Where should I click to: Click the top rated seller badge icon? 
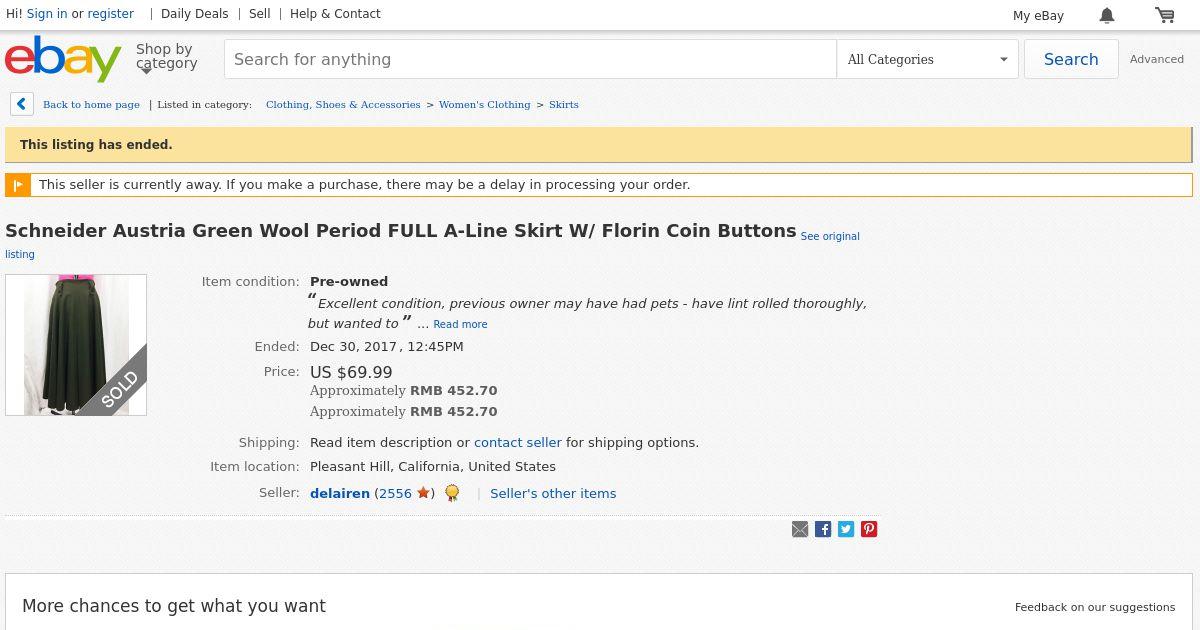[x=452, y=493]
